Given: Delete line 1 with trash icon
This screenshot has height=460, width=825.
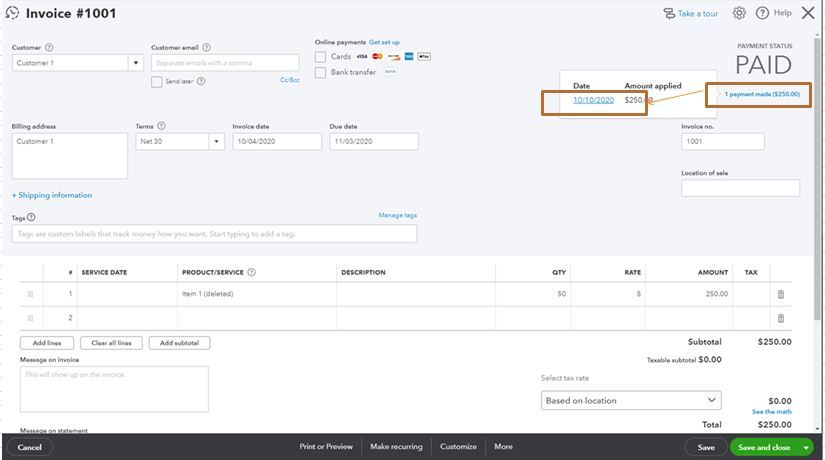Looking at the screenshot, I should tap(781, 294).
